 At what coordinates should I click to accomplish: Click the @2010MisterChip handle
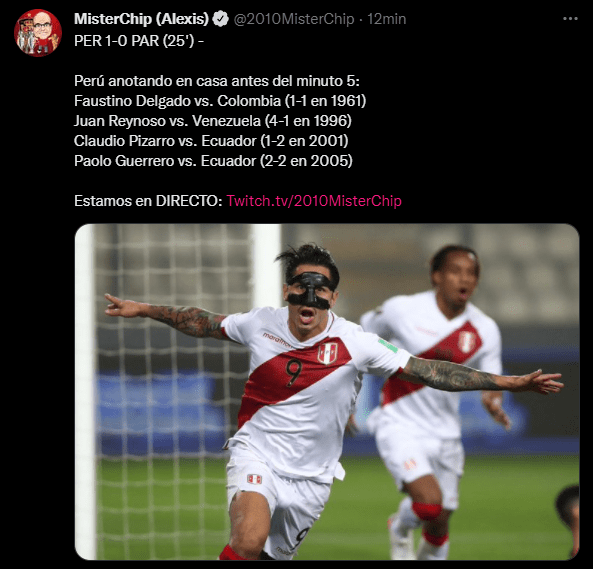coord(294,19)
